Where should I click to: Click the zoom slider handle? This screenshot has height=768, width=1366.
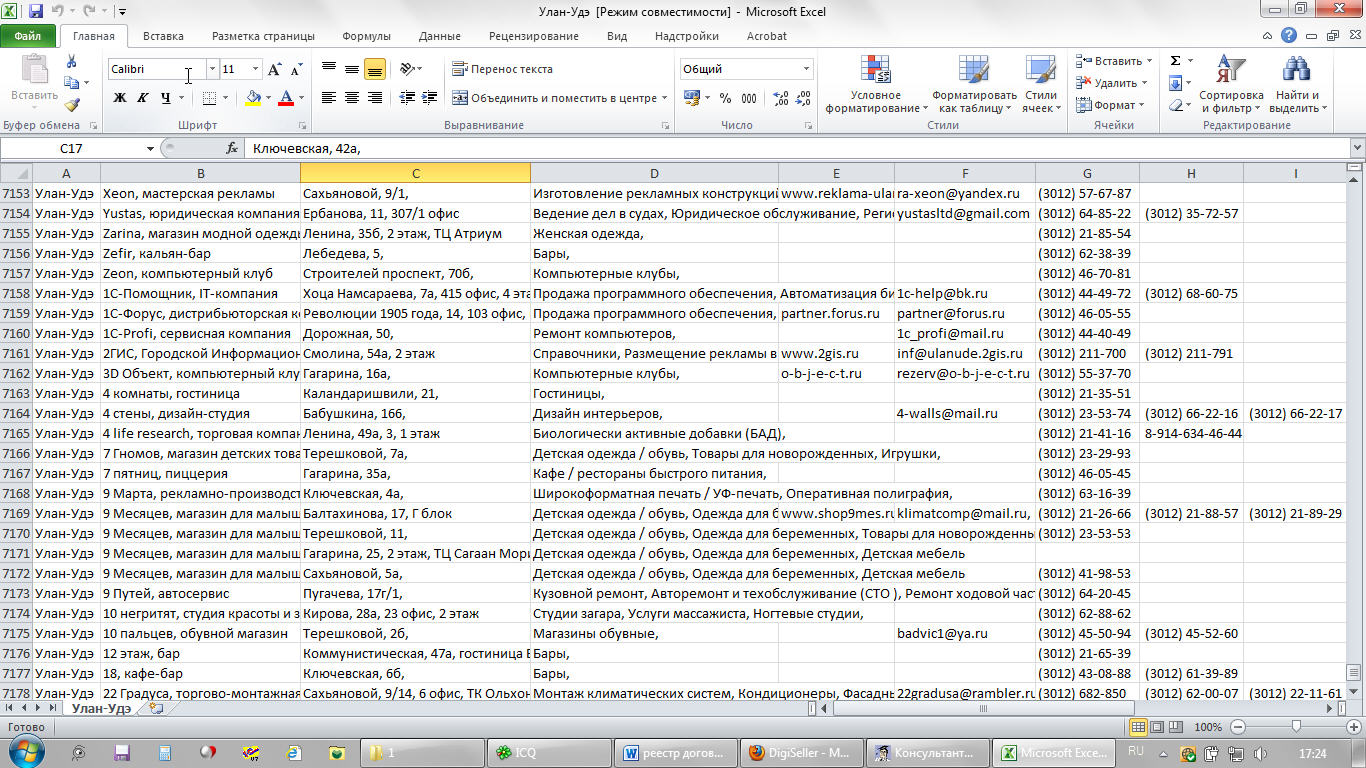coord(1296,727)
